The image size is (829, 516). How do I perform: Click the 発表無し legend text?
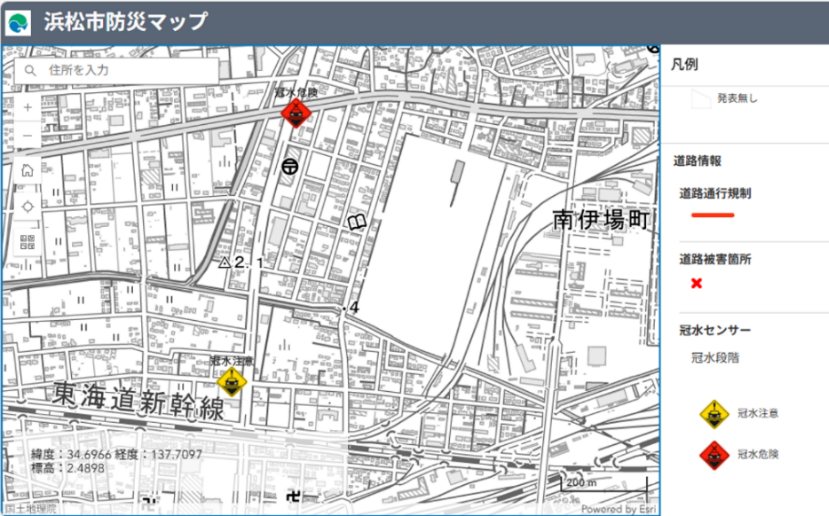point(737,98)
